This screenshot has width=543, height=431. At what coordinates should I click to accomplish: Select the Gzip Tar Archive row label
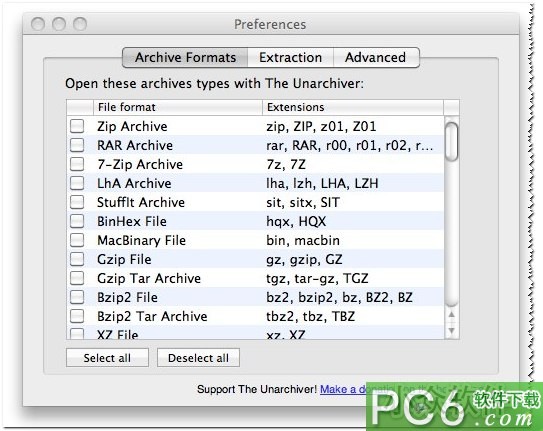tap(149, 278)
